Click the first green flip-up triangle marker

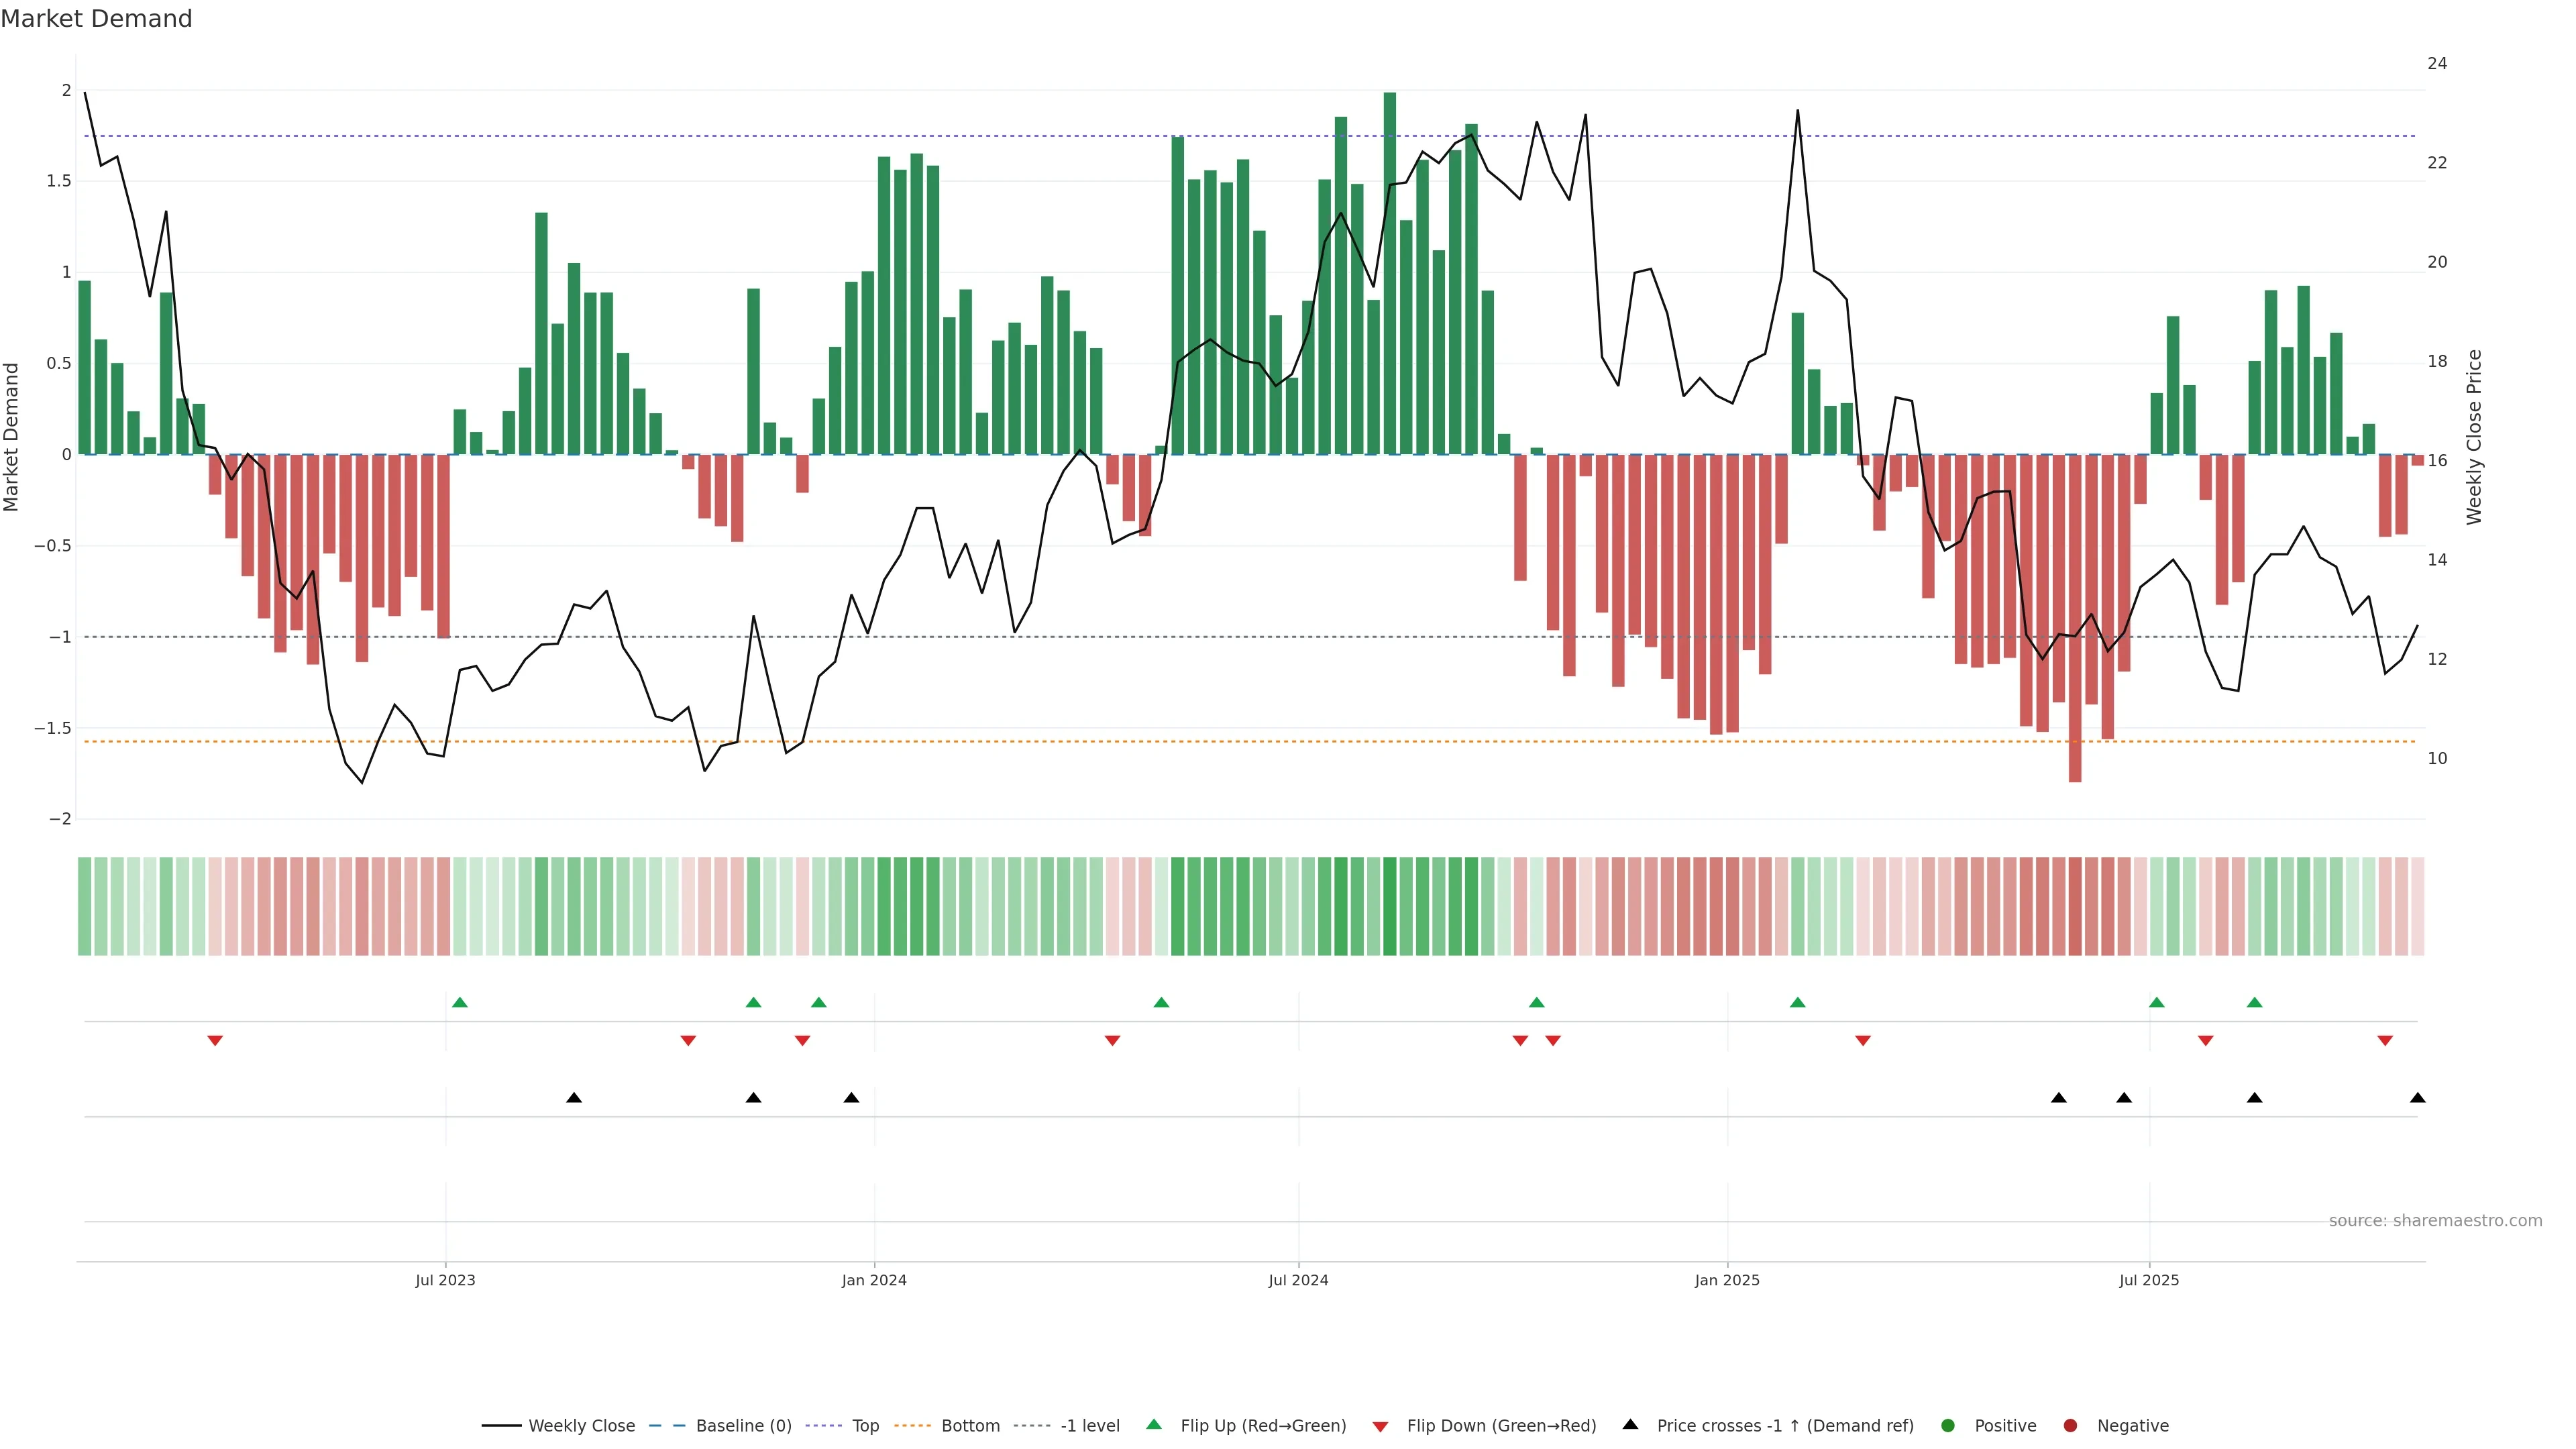pos(460,1002)
